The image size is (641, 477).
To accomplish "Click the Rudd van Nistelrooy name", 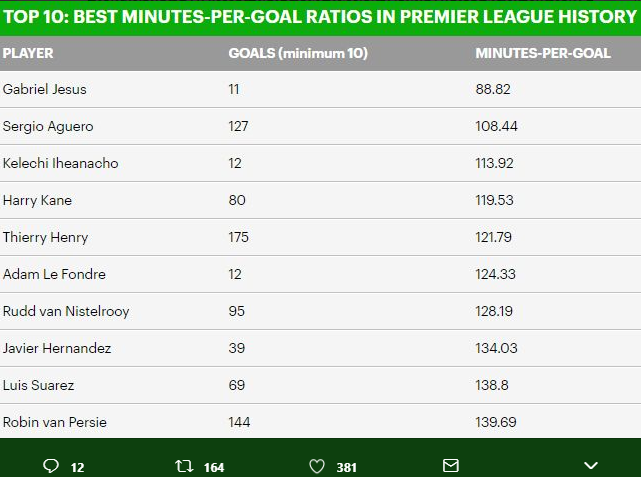I will [x=66, y=311].
